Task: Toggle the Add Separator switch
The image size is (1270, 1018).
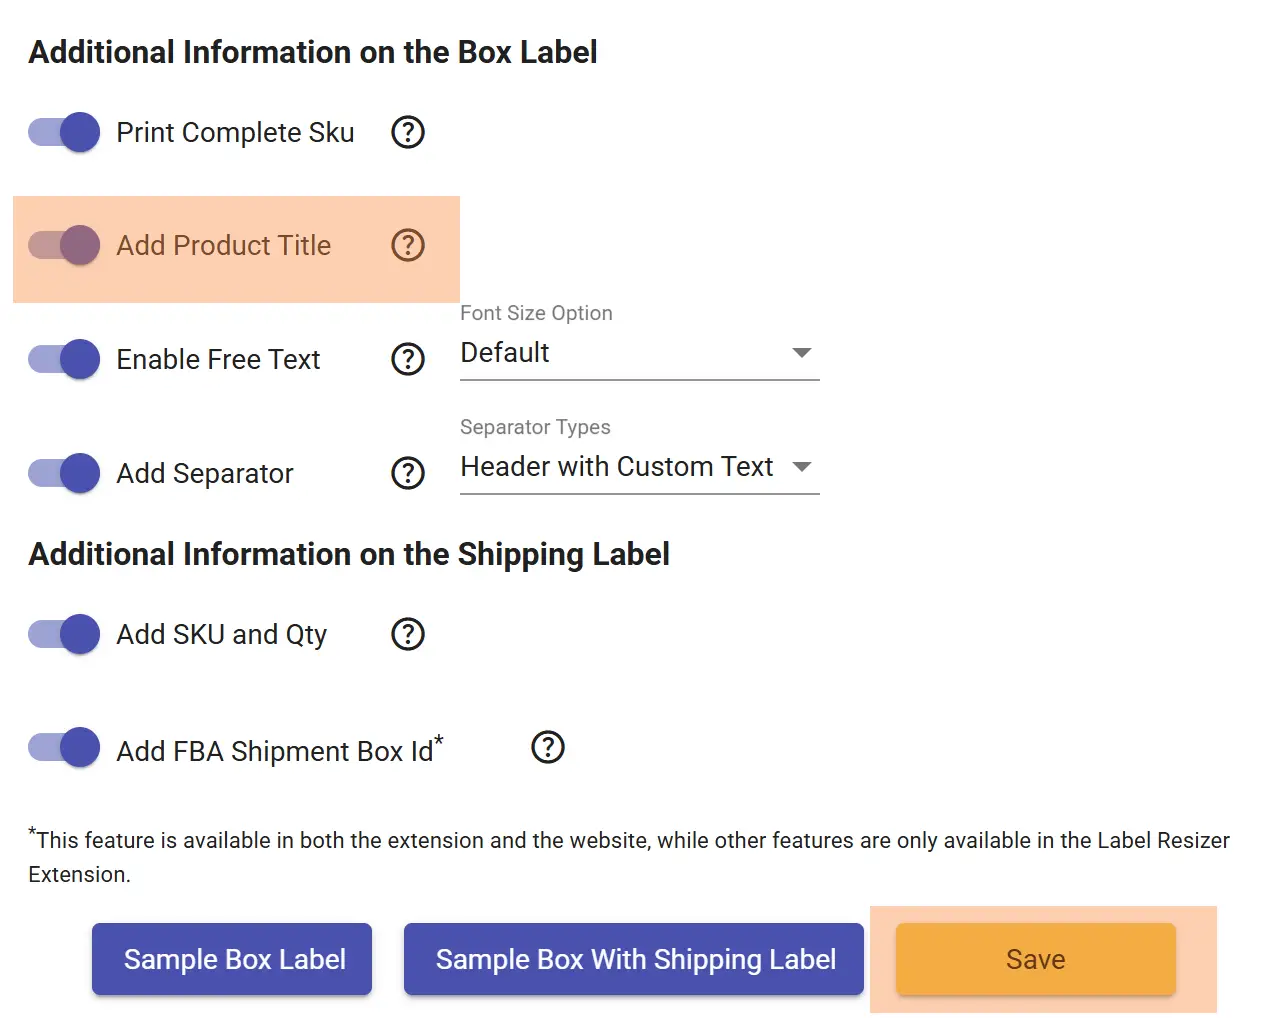Action: (x=64, y=473)
